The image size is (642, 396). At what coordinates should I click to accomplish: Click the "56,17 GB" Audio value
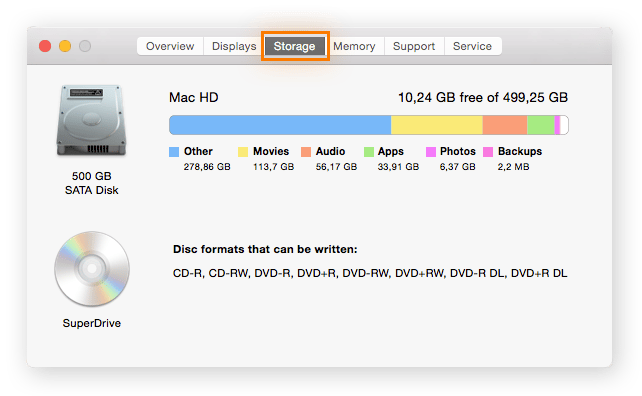pyautogui.click(x=336, y=167)
